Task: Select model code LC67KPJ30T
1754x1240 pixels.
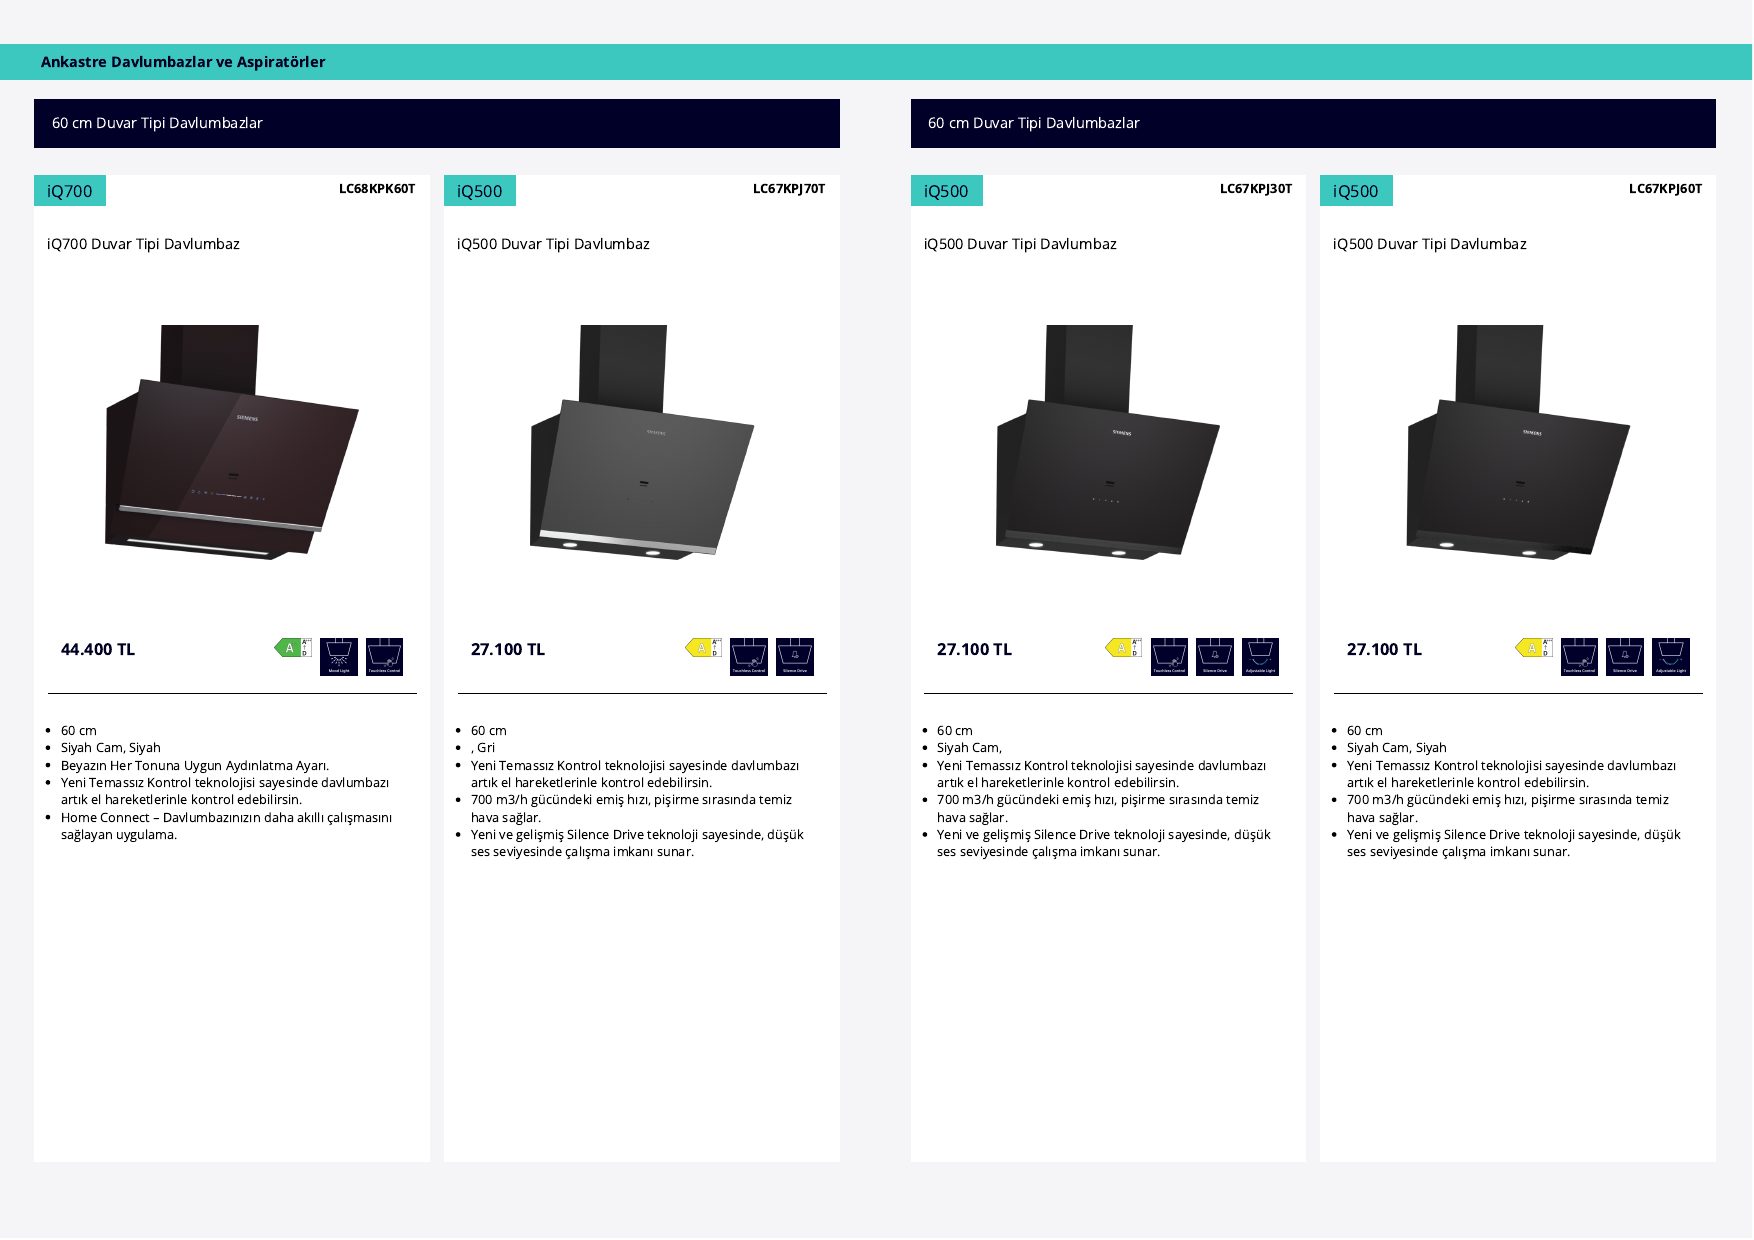Action: click(x=1256, y=189)
